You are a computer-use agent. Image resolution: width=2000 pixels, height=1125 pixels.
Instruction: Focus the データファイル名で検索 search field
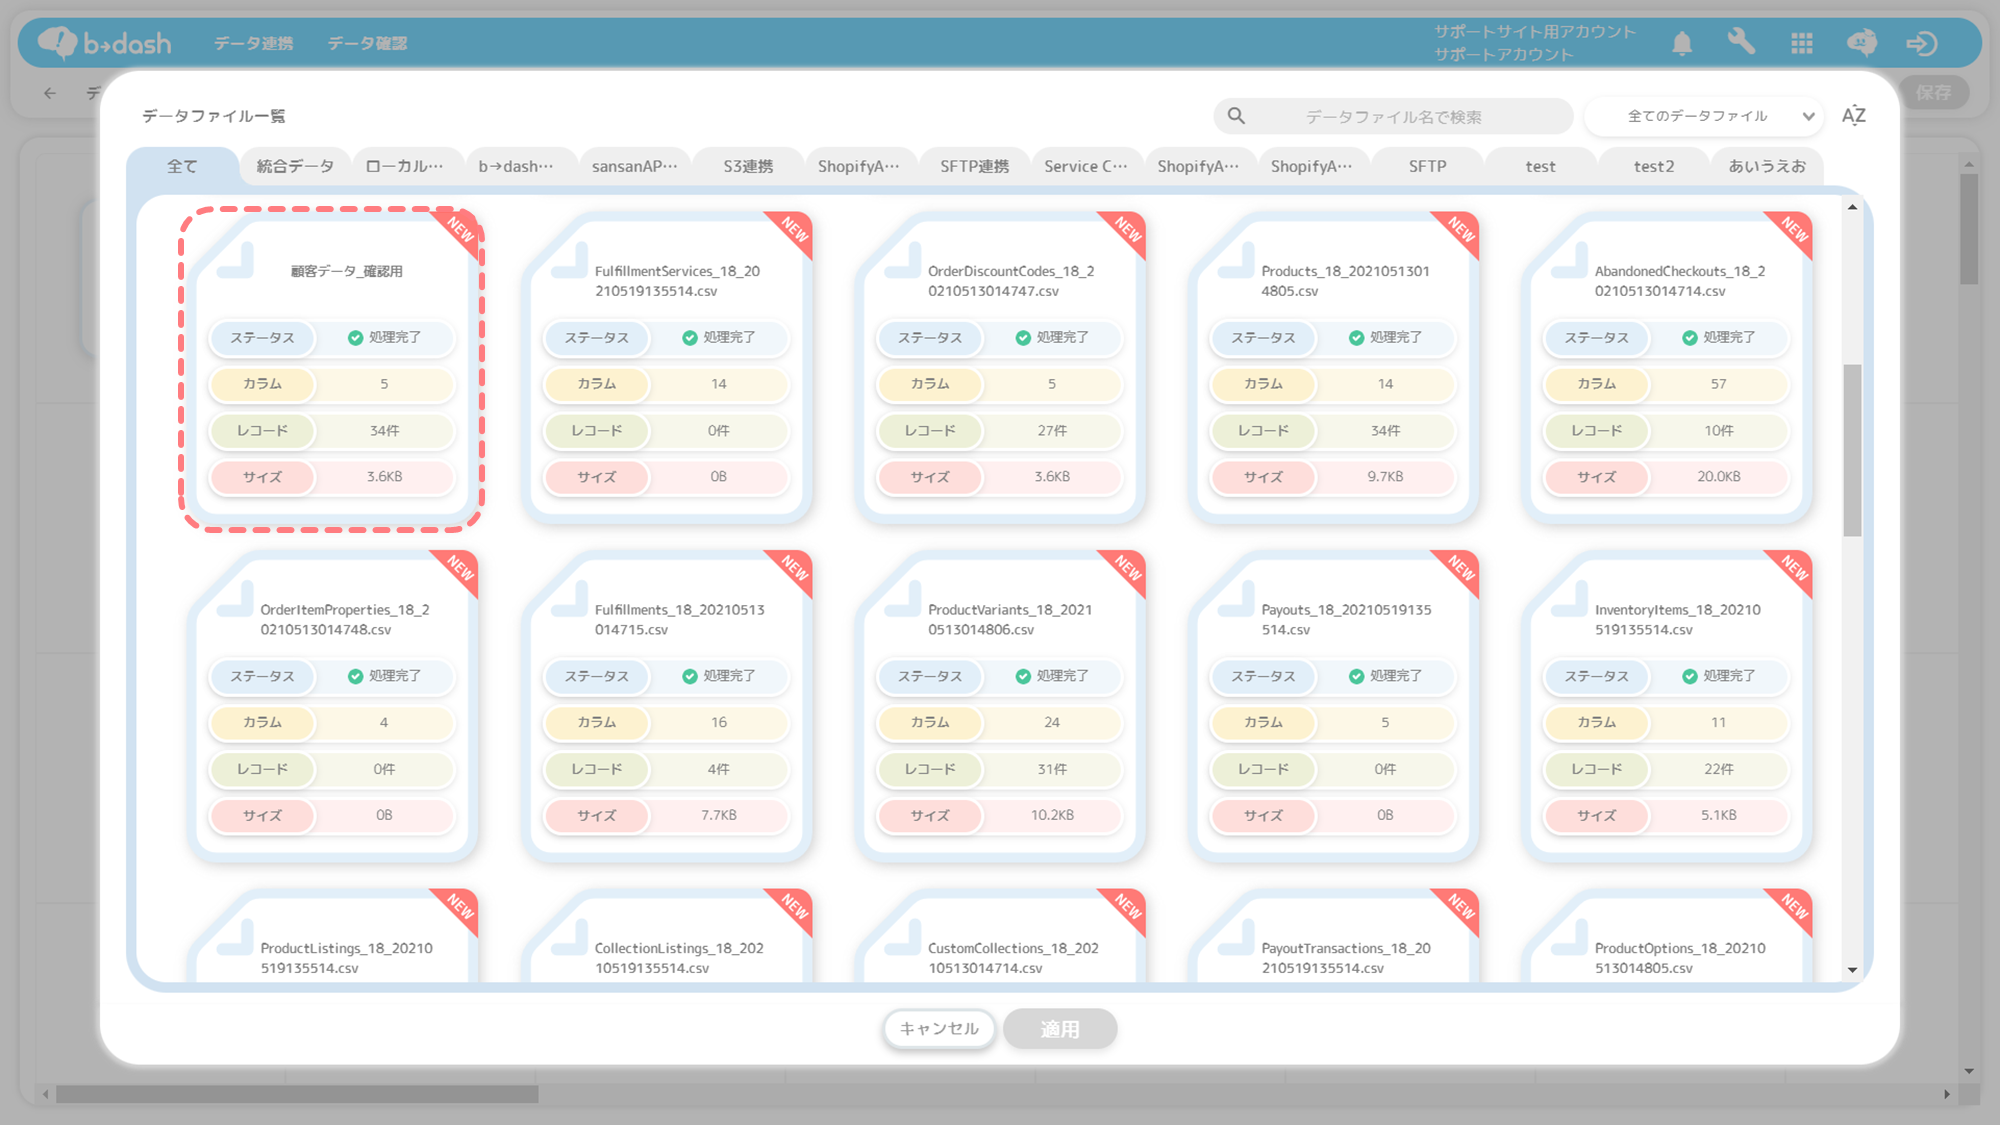pos(1393,116)
